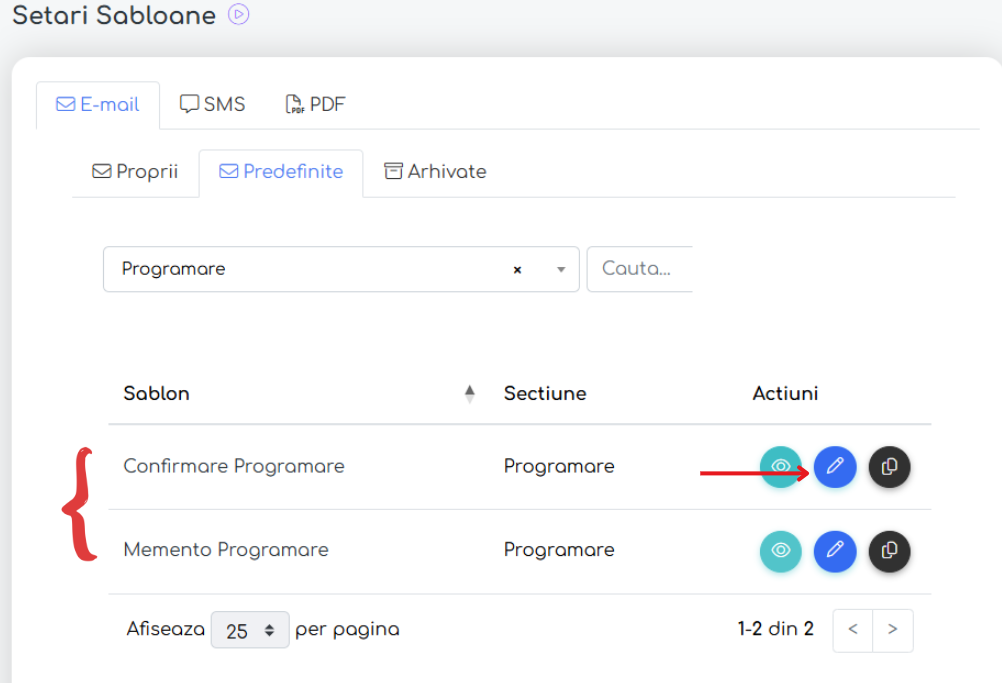Edit the Confirmare Programare template

click(835, 467)
